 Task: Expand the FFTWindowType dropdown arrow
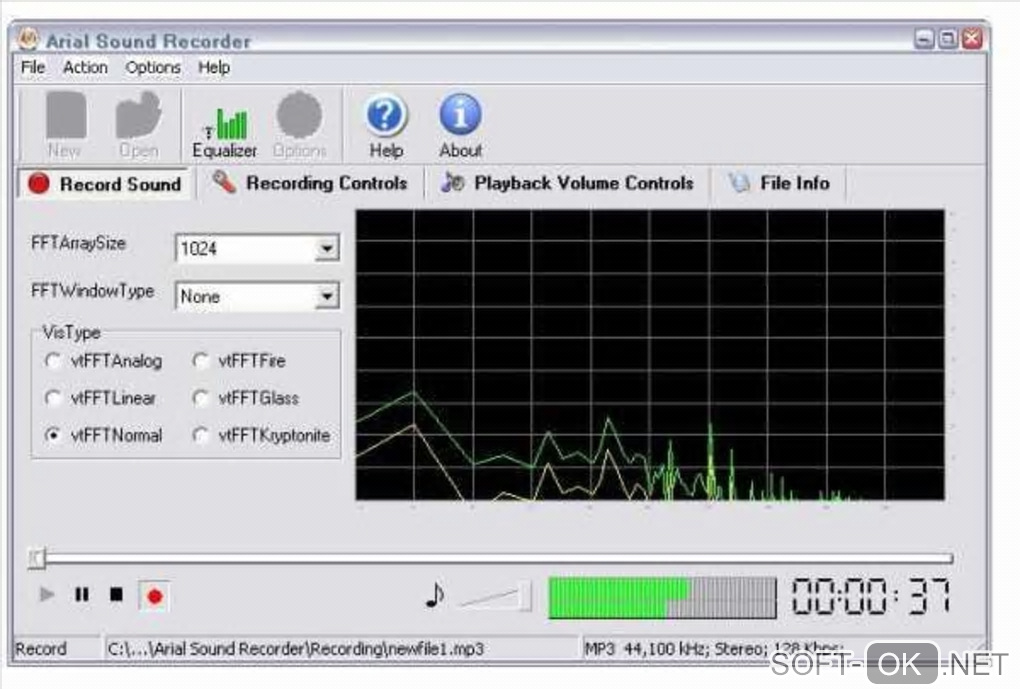pos(327,297)
